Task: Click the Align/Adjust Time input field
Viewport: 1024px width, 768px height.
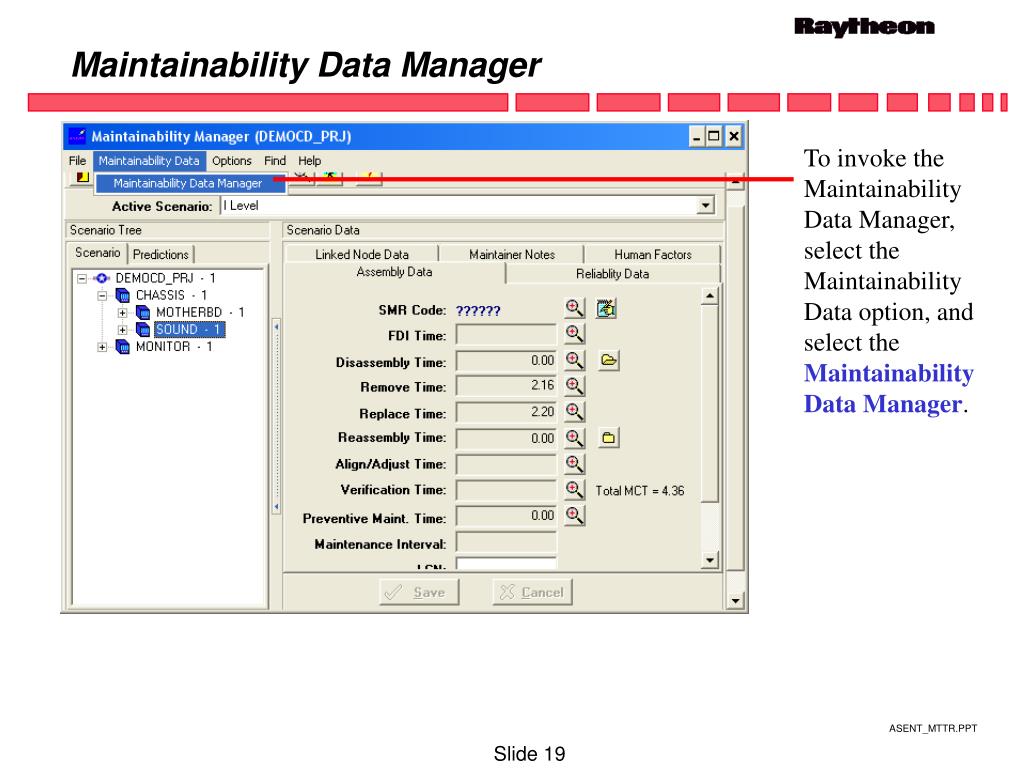Action: (x=506, y=464)
